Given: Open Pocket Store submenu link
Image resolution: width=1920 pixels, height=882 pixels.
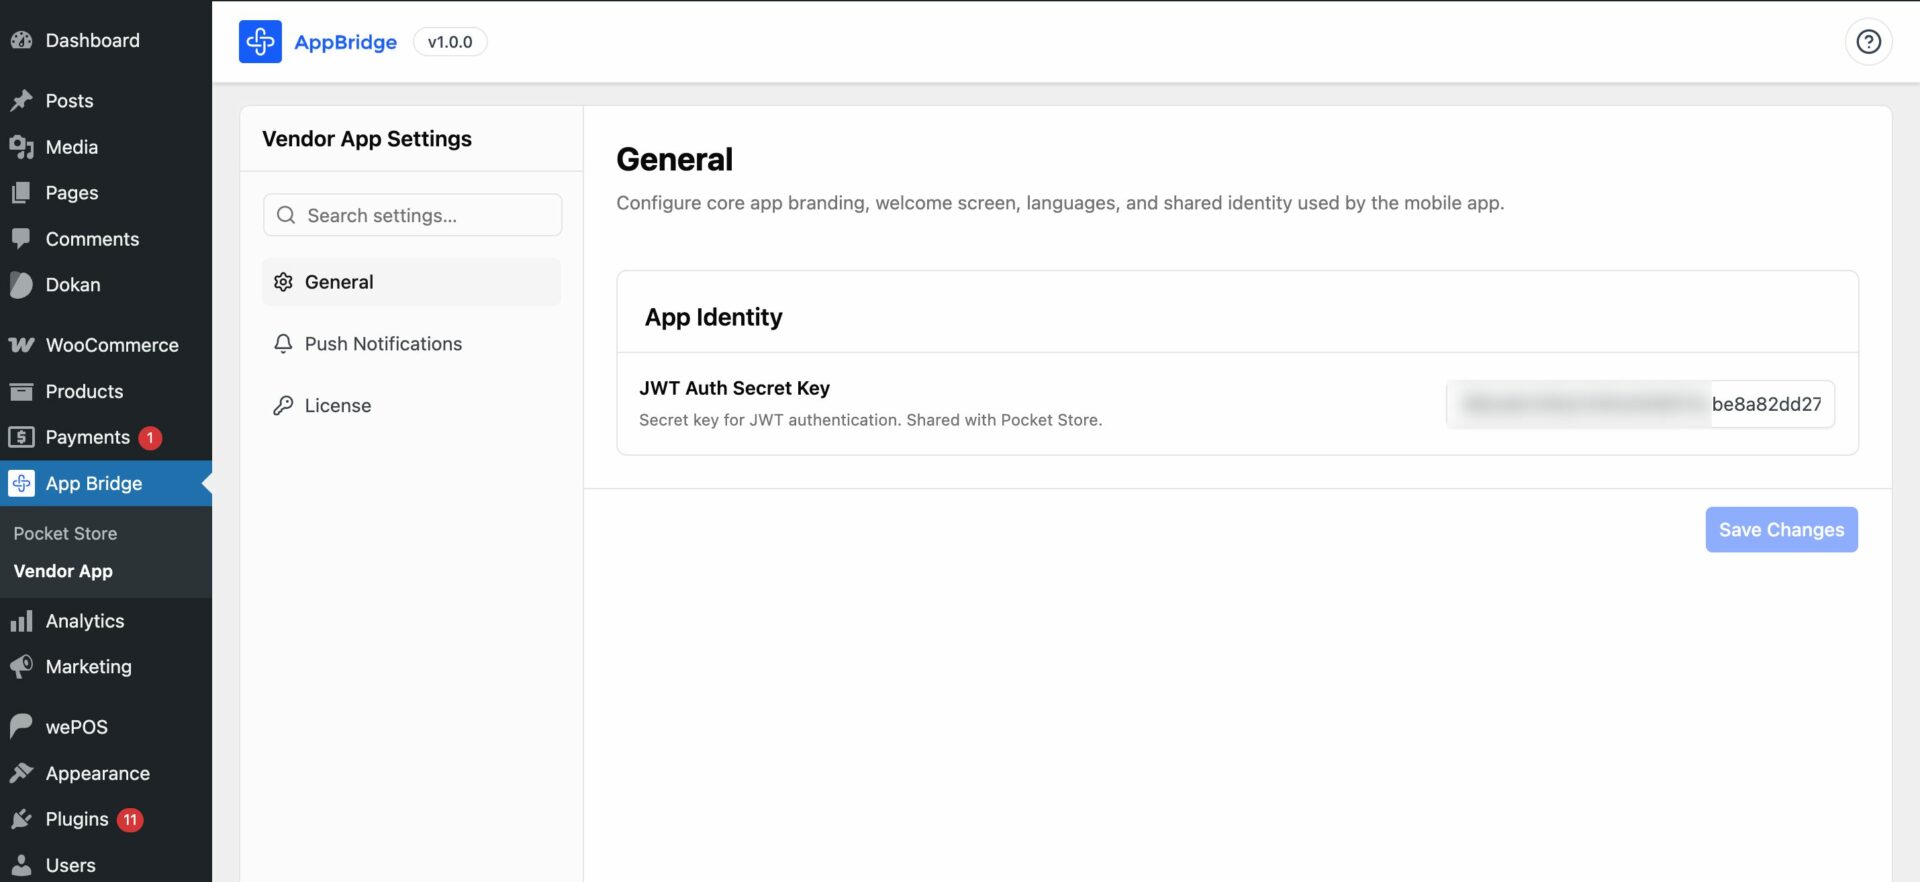Looking at the screenshot, I should coord(65,534).
